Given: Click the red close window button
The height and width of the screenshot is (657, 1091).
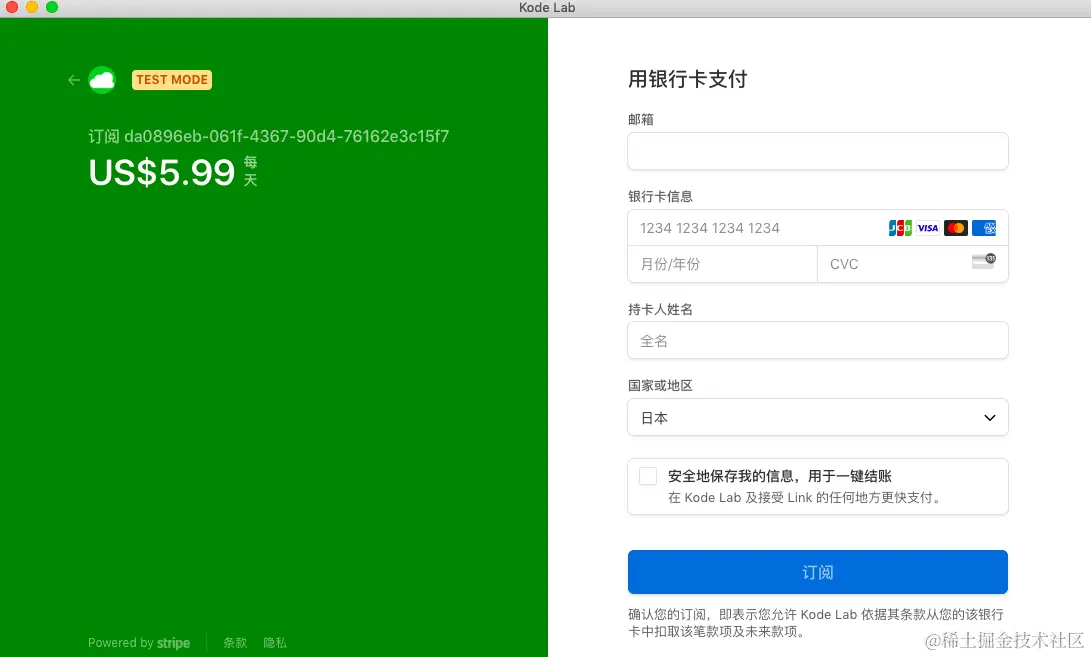Looking at the screenshot, I should 12,8.
